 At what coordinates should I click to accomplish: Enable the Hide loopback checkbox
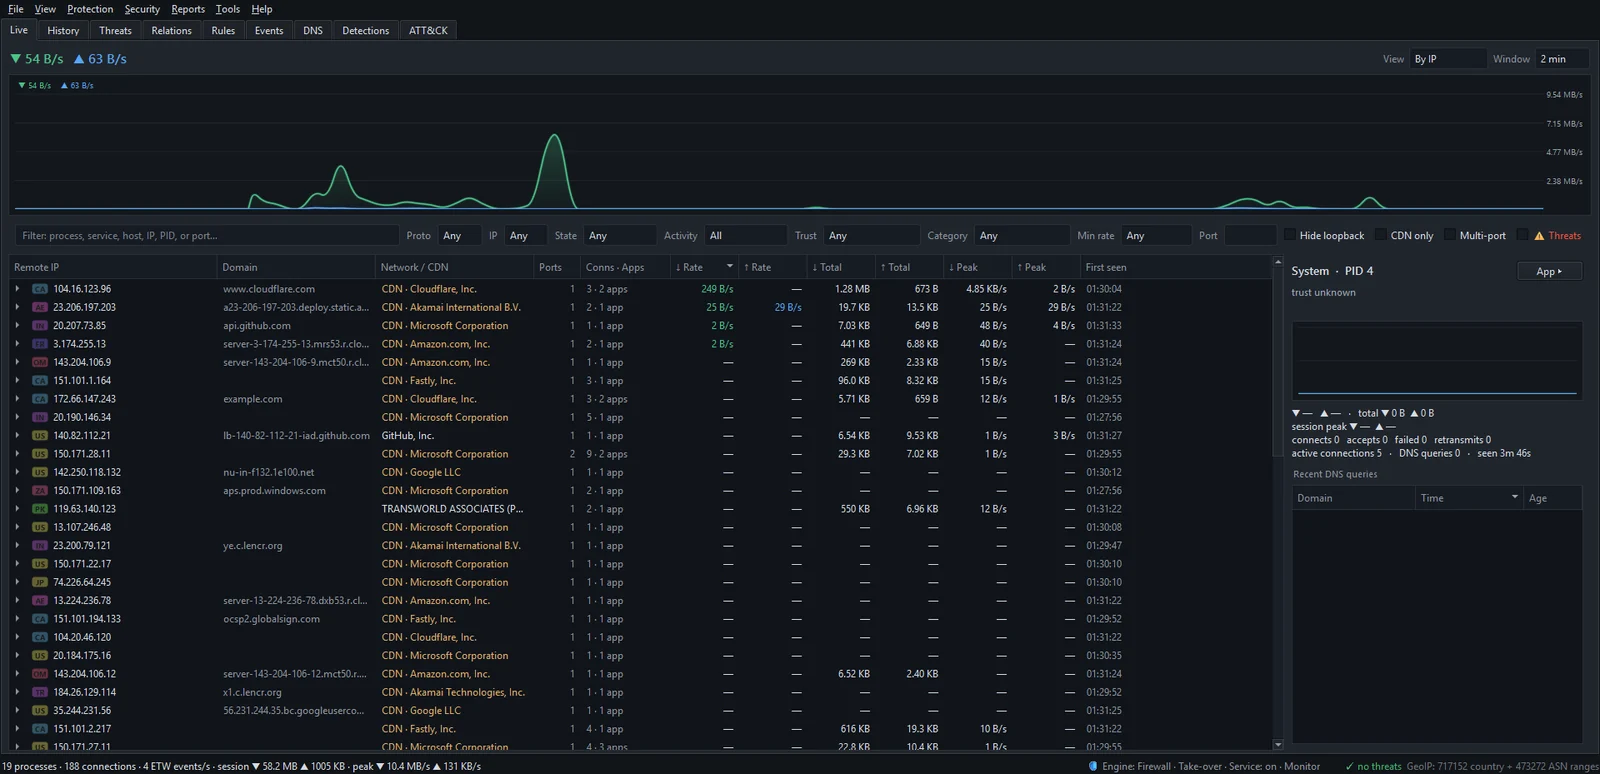(x=1290, y=235)
